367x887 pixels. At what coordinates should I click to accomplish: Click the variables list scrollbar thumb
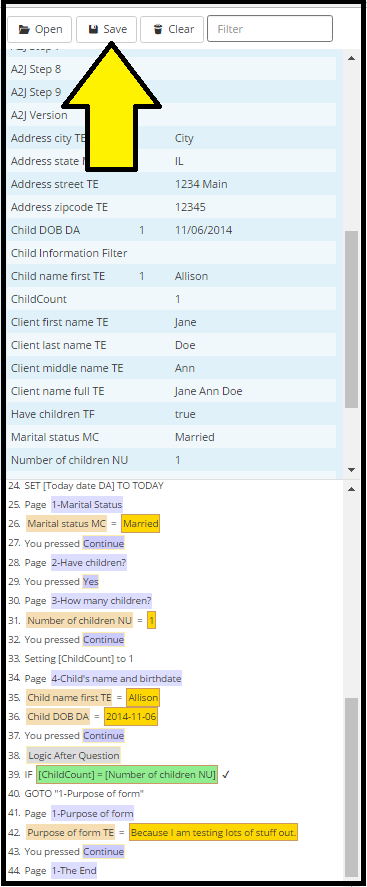tap(351, 319)
